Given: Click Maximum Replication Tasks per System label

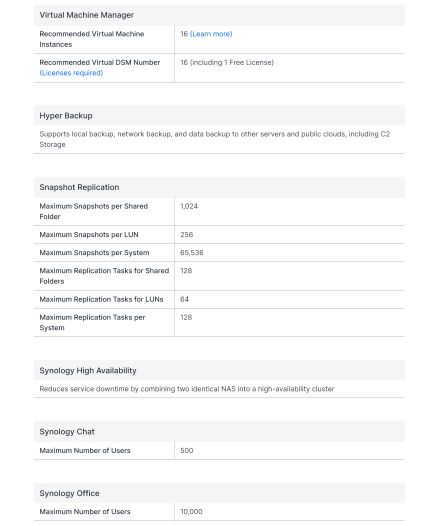Looking at the screenshot, I should coord(92,322).
